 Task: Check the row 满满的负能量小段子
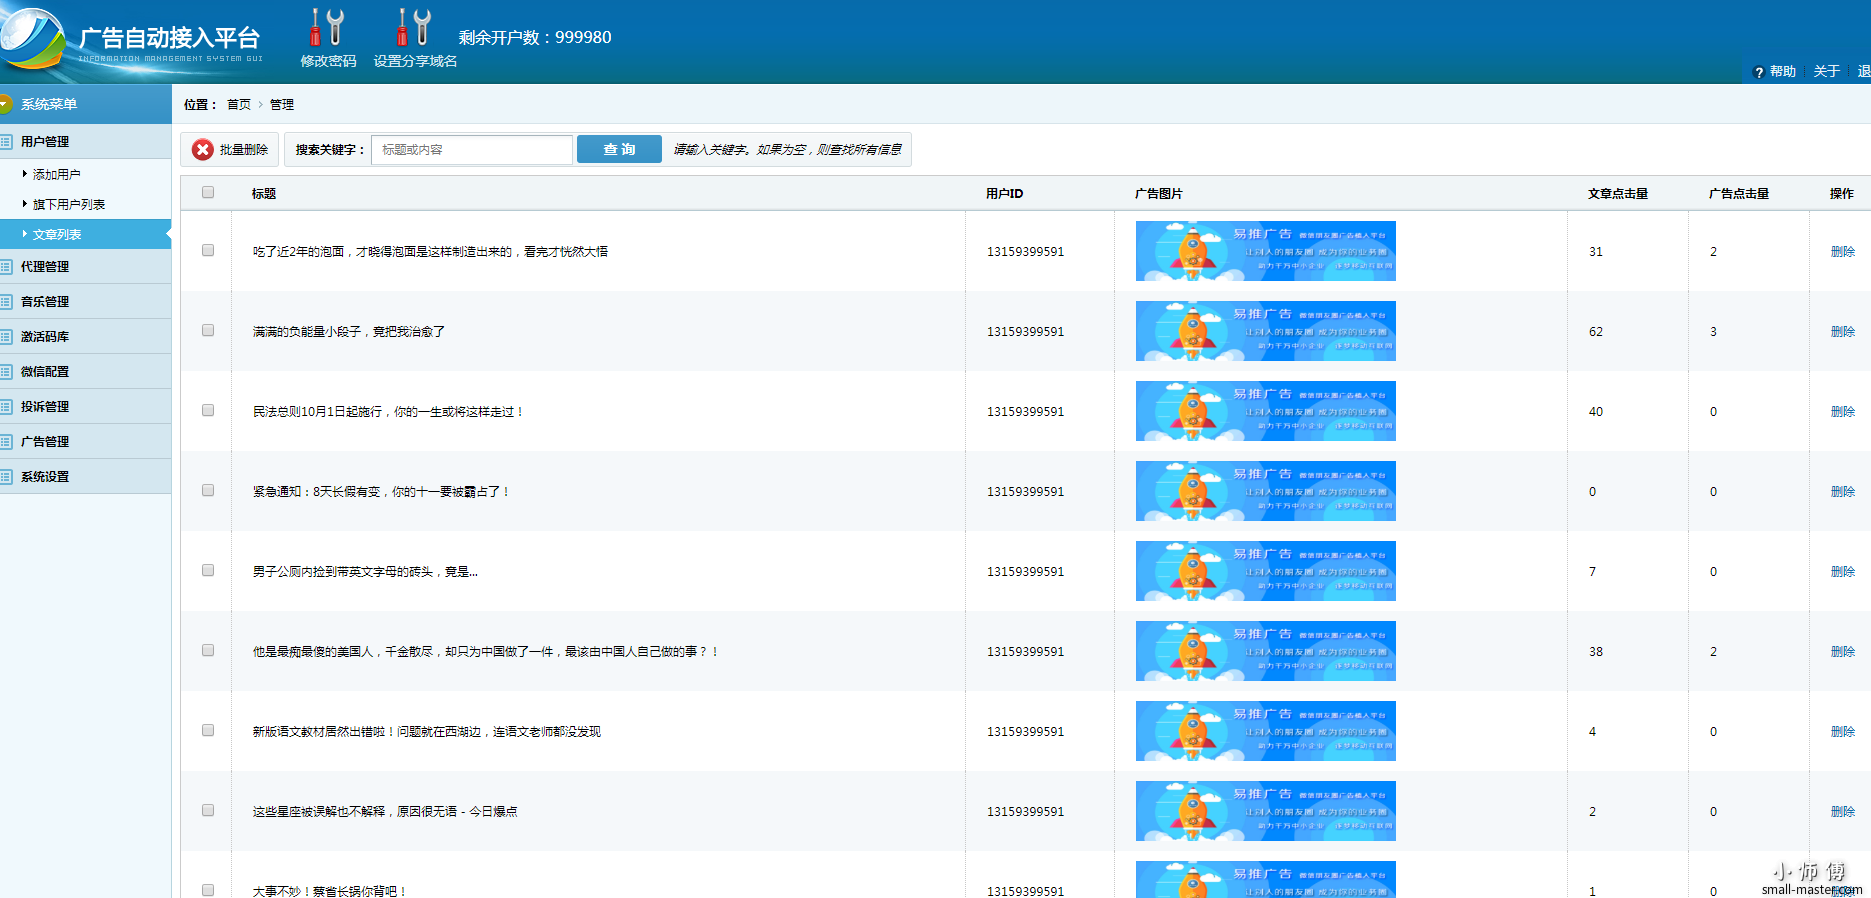click(208, 330)
